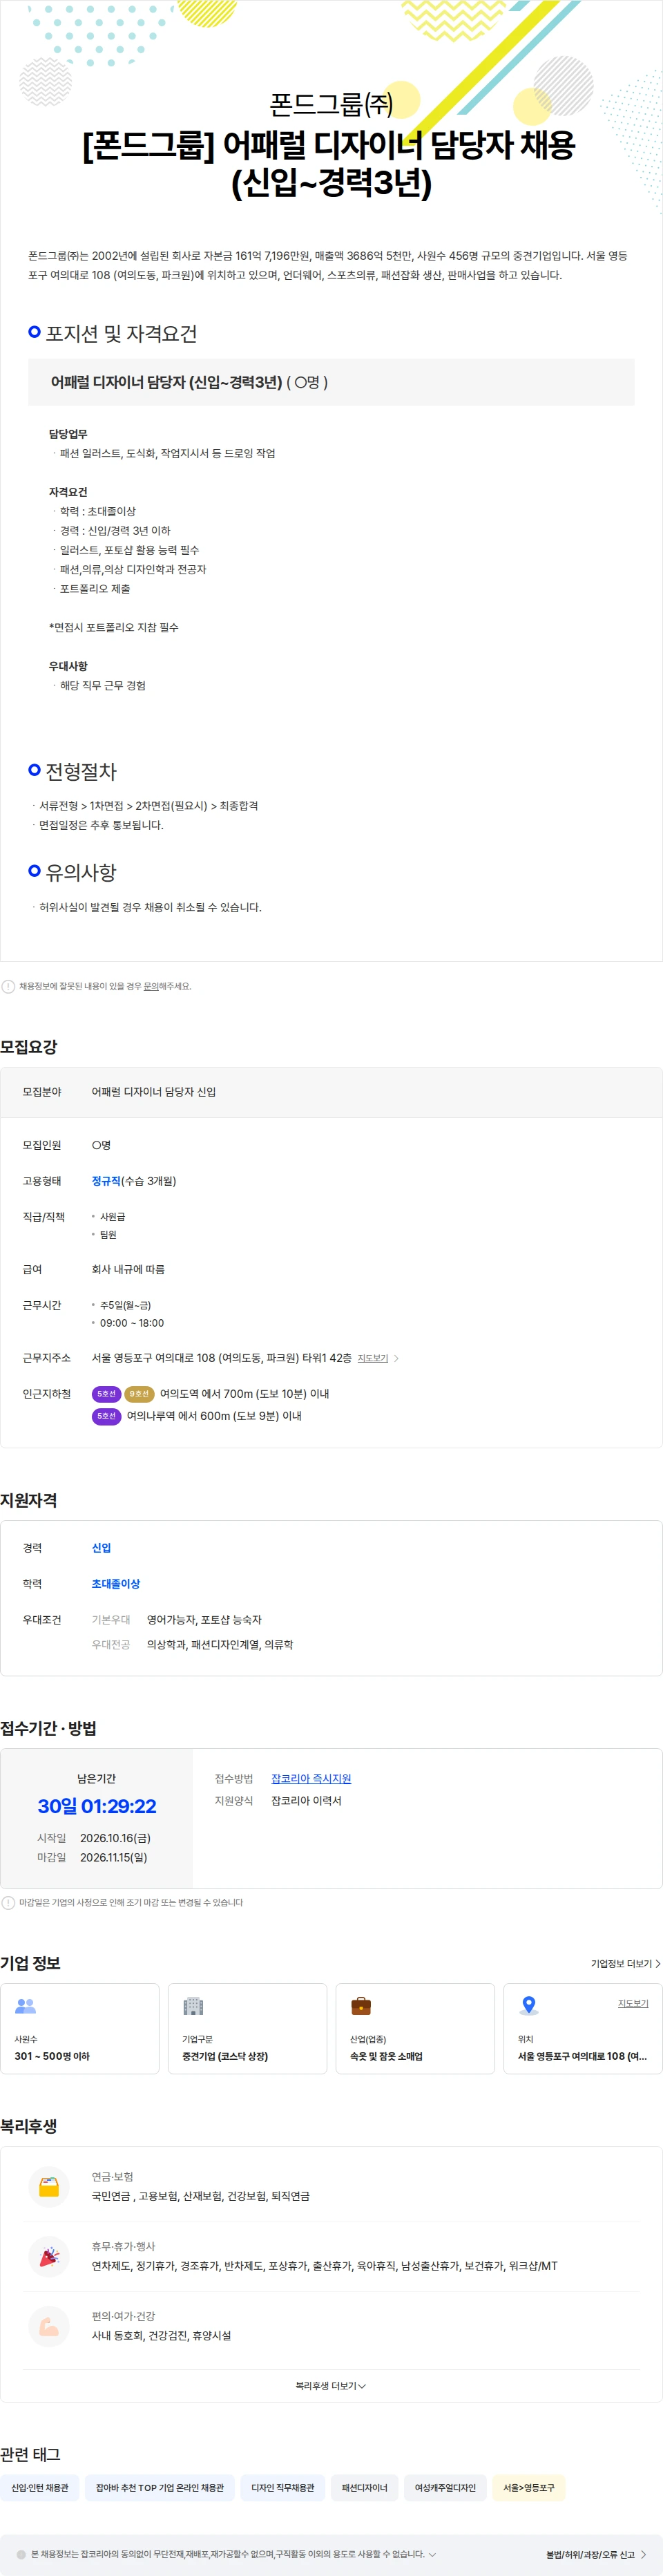The image size is (663, 2576).
Task: Click the chevron next to 기업정보 더보기
Action: click(x=657, y=1964)
